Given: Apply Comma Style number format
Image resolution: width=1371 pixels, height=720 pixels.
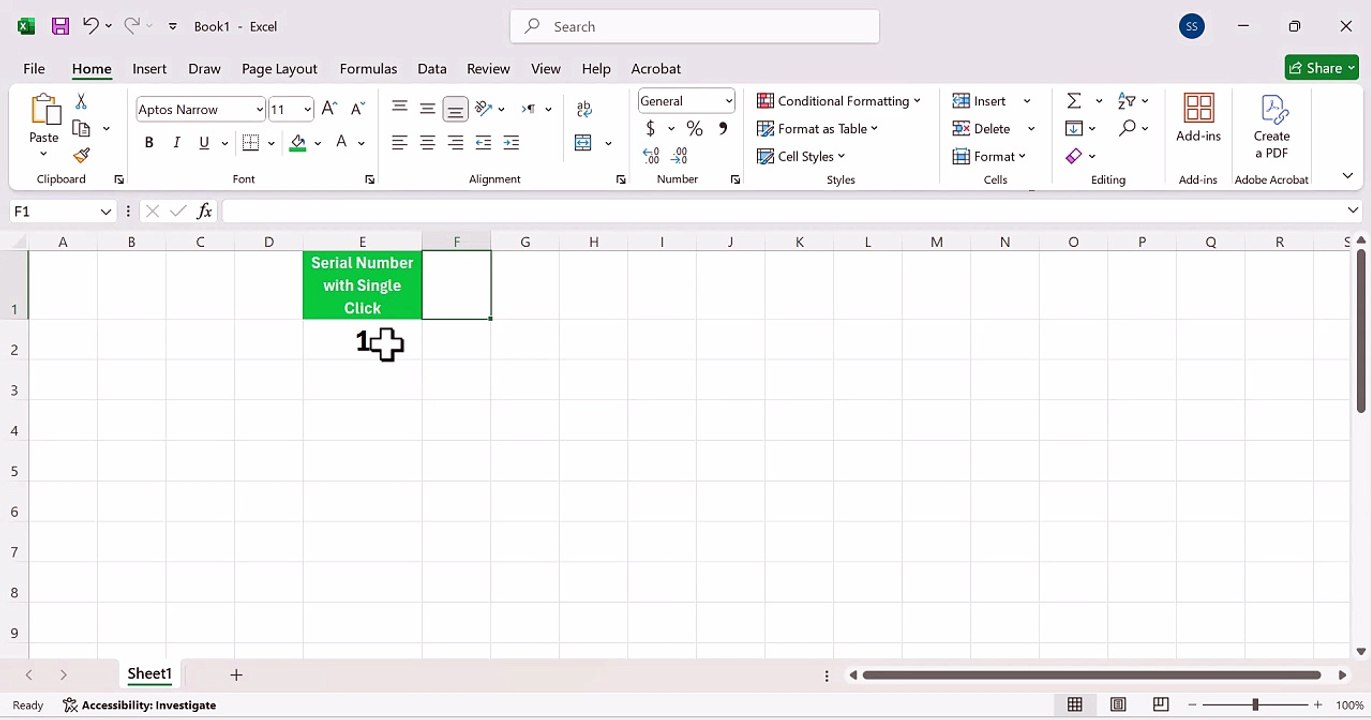Looking at the screenshot, I should click(722, 128).
